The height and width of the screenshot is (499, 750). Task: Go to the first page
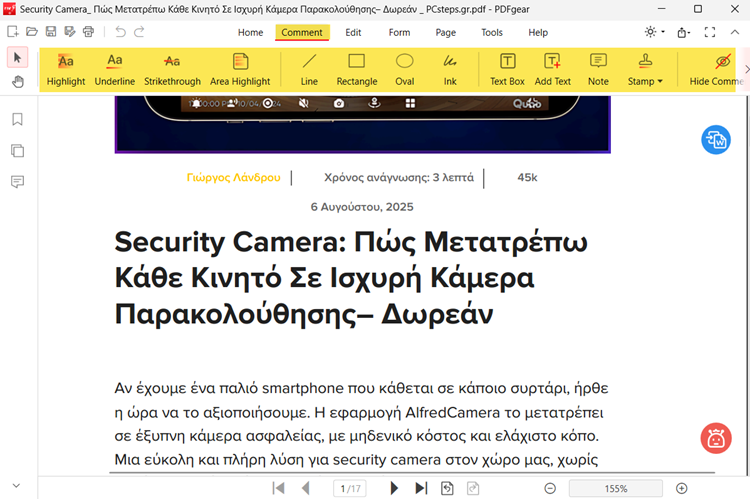tap(278, 488)
